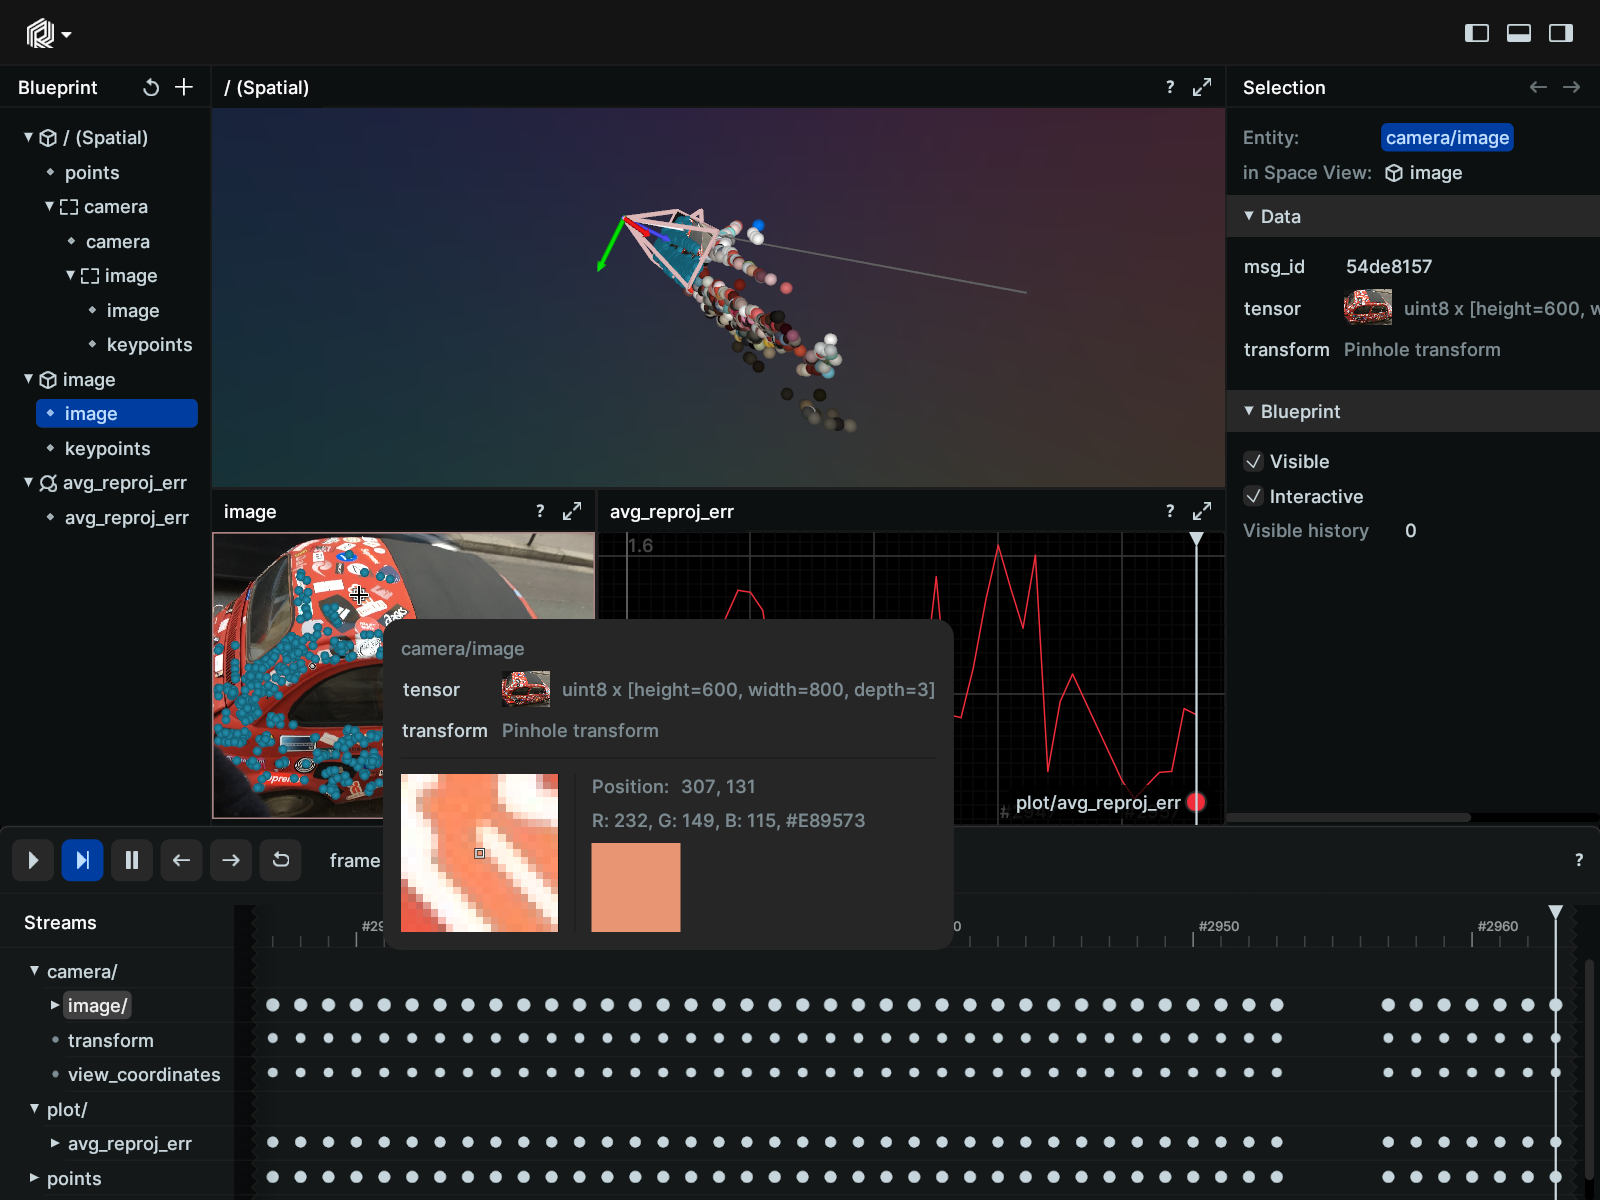Expand image/ in Streams
Image resolution: width=1600 pixels, height=1200 pixels.
click(x=55, y=1005)
